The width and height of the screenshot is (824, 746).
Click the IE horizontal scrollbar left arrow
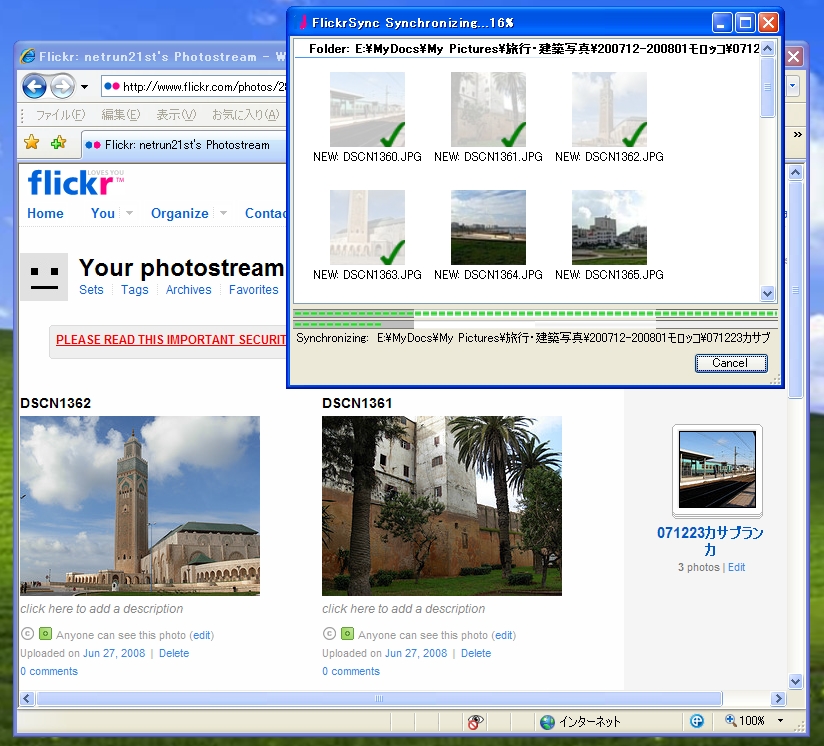coord(27,698)
